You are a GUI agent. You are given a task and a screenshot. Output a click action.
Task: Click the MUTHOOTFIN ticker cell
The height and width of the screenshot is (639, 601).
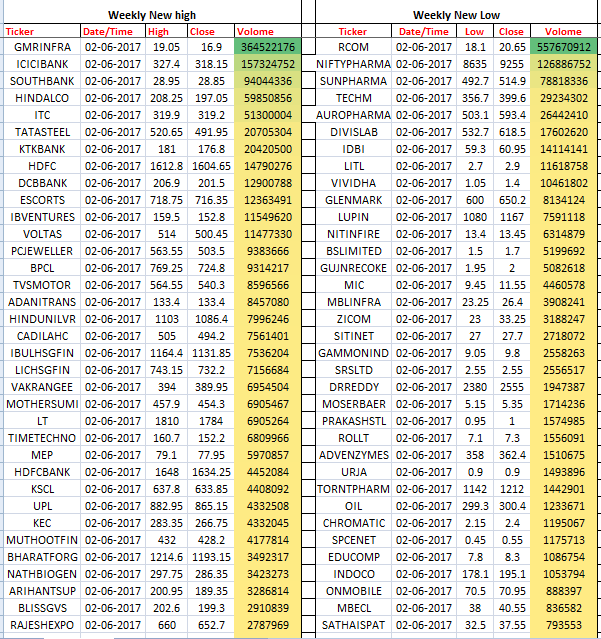(42, 540)
